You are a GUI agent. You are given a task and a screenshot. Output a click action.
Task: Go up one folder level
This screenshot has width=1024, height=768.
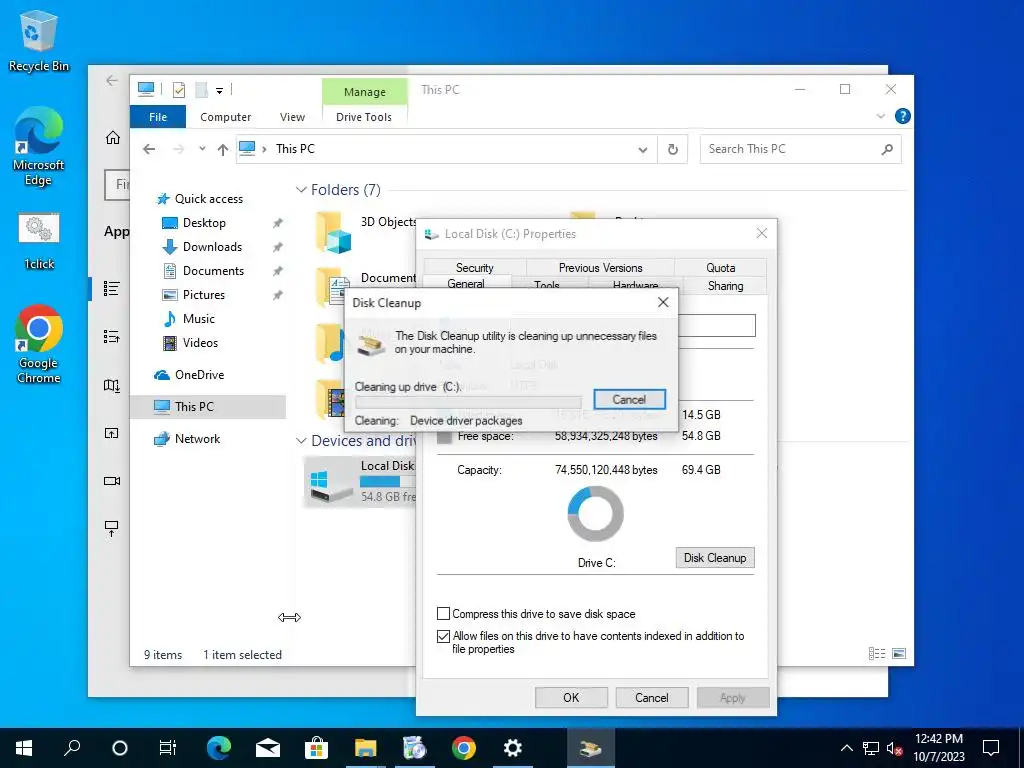click(223, 150)
